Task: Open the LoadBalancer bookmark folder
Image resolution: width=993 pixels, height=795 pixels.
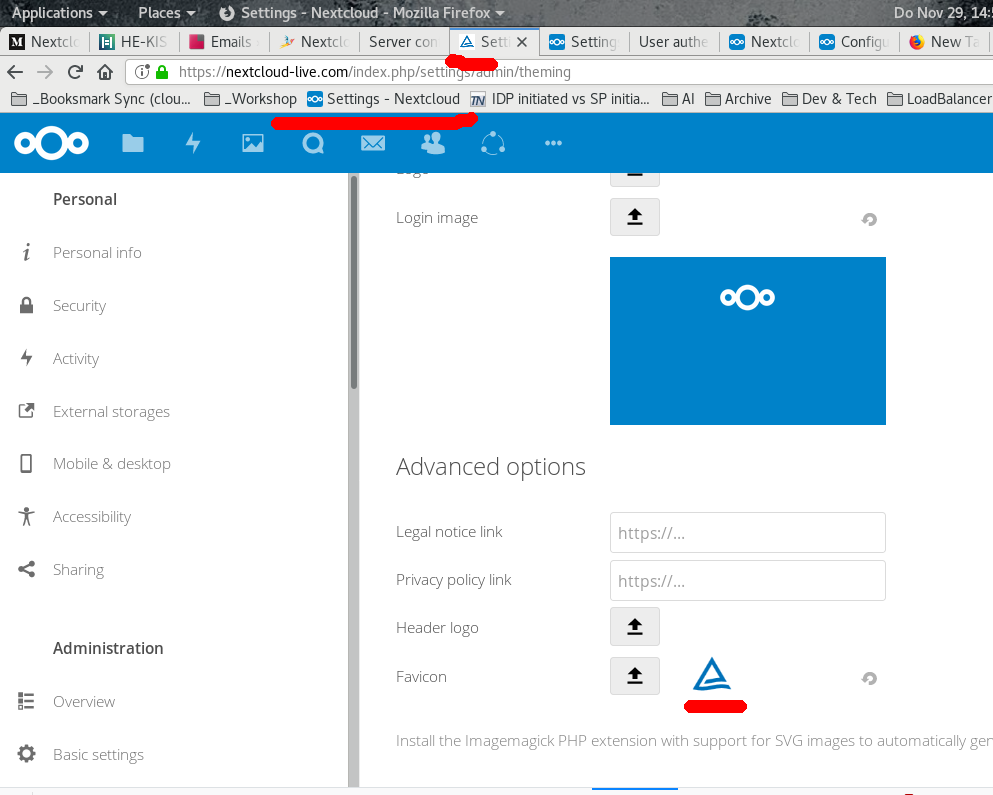Action: pyautogui.click(x=939, y=99)
